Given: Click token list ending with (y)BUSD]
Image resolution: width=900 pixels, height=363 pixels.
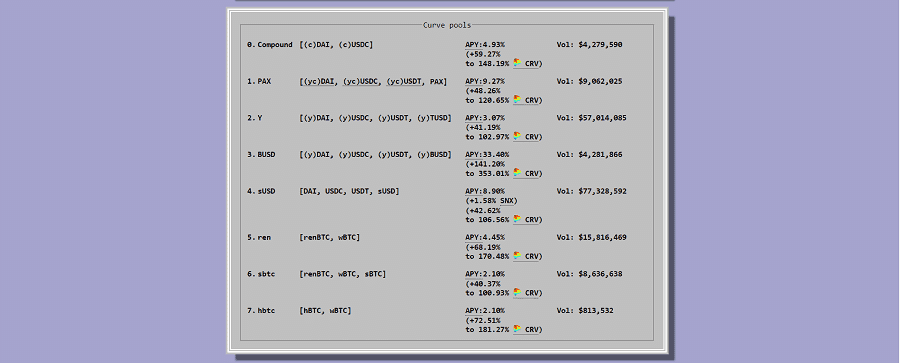Looking at the screenshot, I should (x=375, y=155).
